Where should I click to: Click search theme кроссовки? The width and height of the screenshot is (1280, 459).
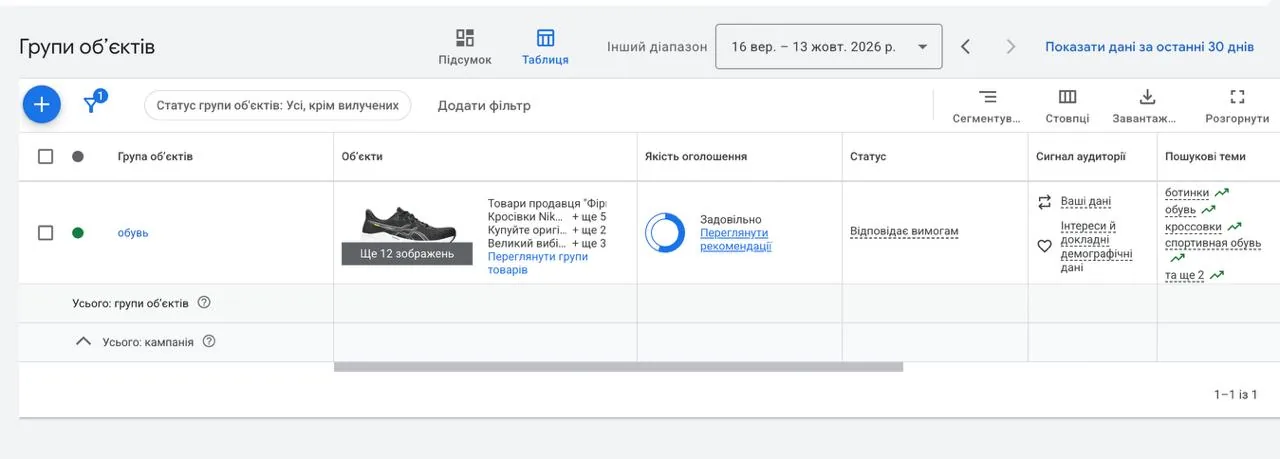click(1193, 226)
